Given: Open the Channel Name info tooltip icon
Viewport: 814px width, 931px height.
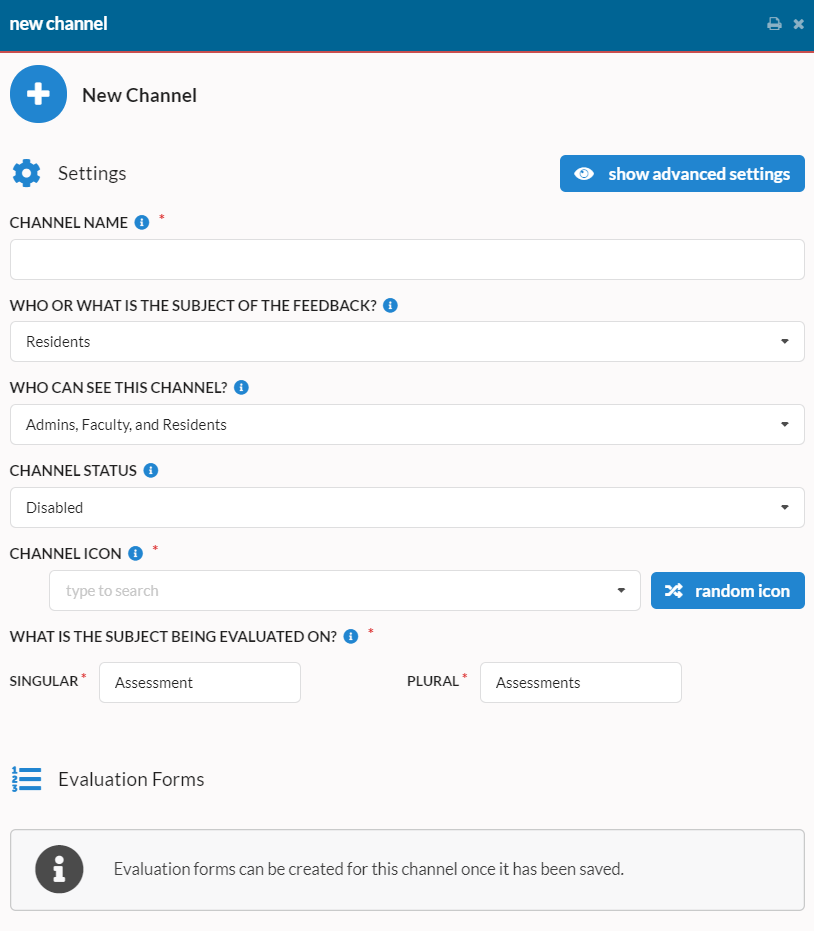Looking at the screenshot, I should pos(142,223).
